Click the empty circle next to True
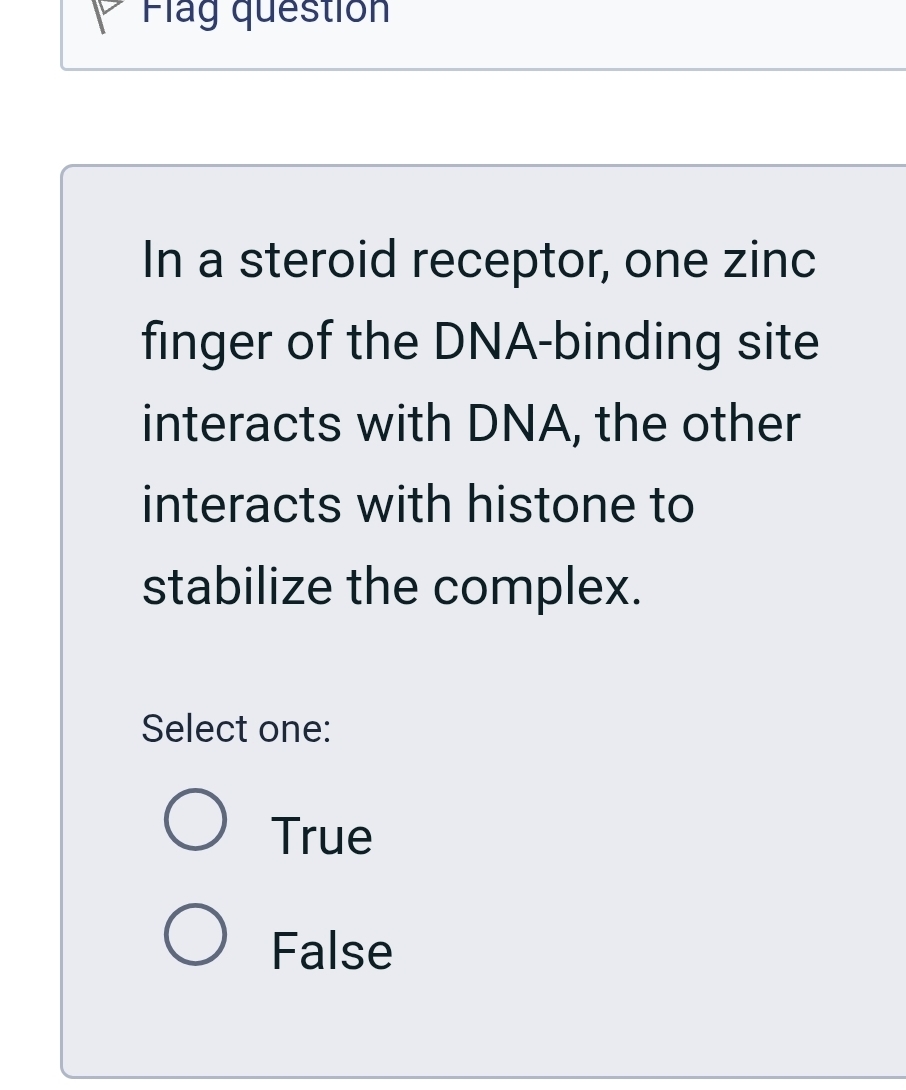This screenshot has height=1090, width=906. point(195,819)
